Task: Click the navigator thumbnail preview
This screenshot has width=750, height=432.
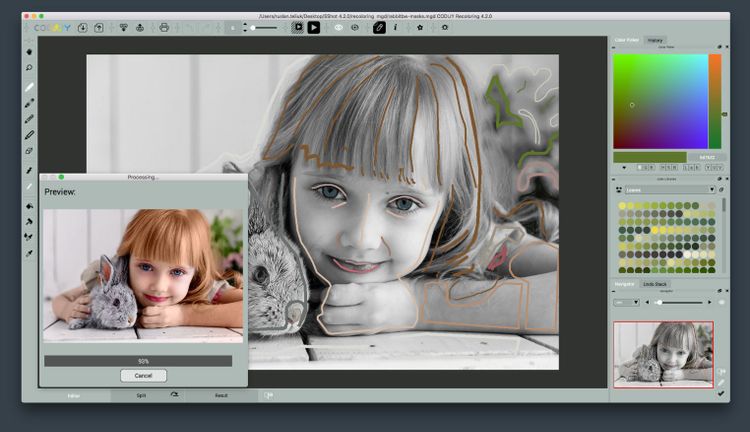Action: pyautogui.click(x=663, y=354)
